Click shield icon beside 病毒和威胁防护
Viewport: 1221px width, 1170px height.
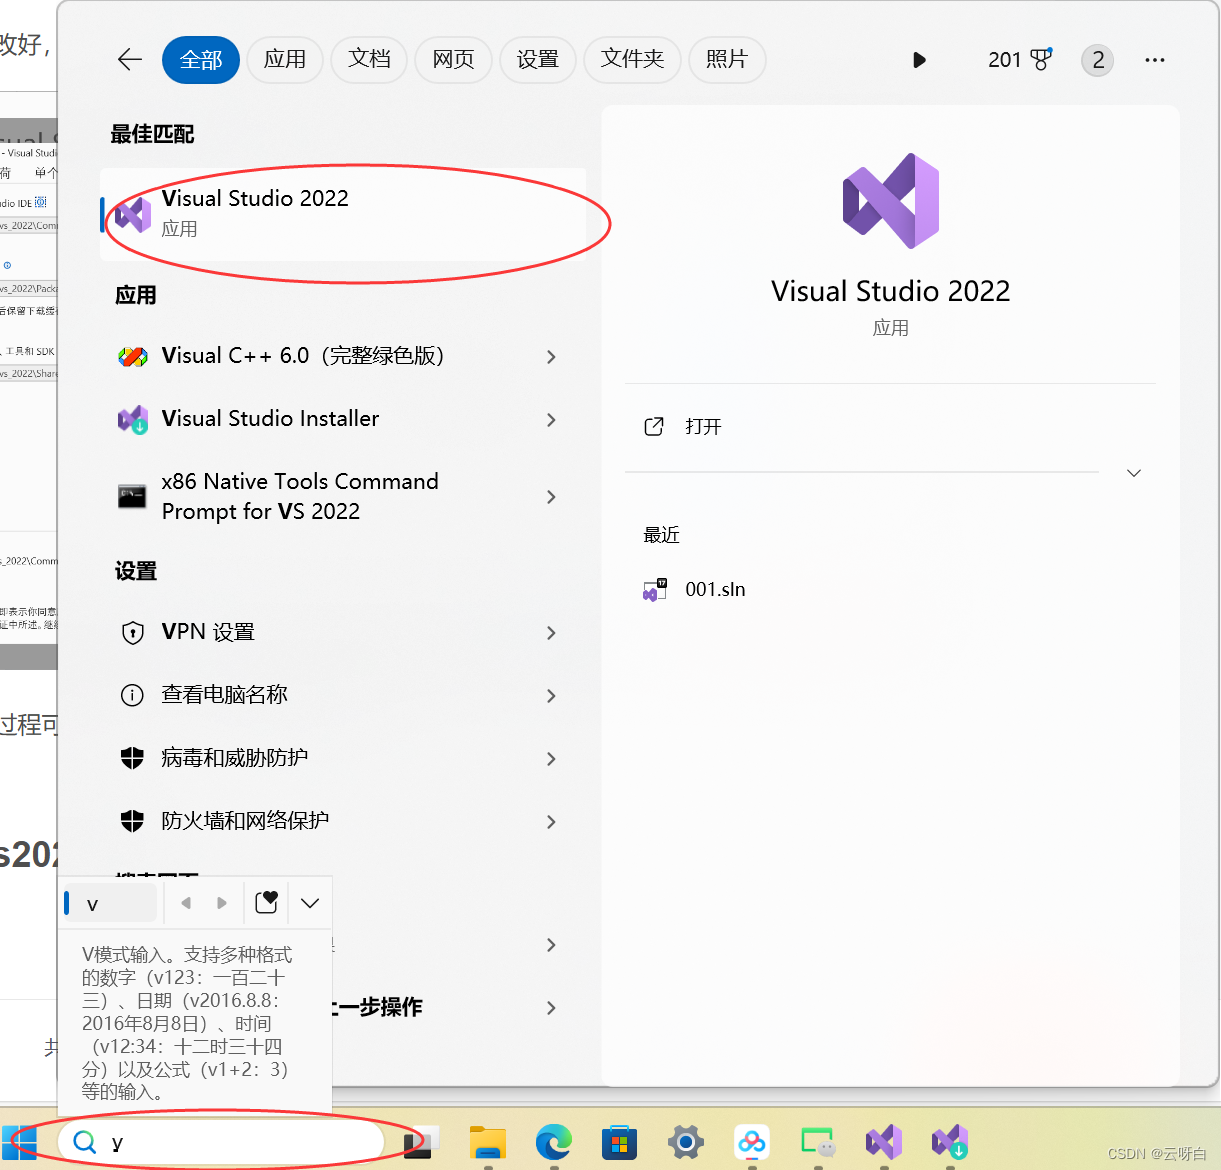(132, 758)
